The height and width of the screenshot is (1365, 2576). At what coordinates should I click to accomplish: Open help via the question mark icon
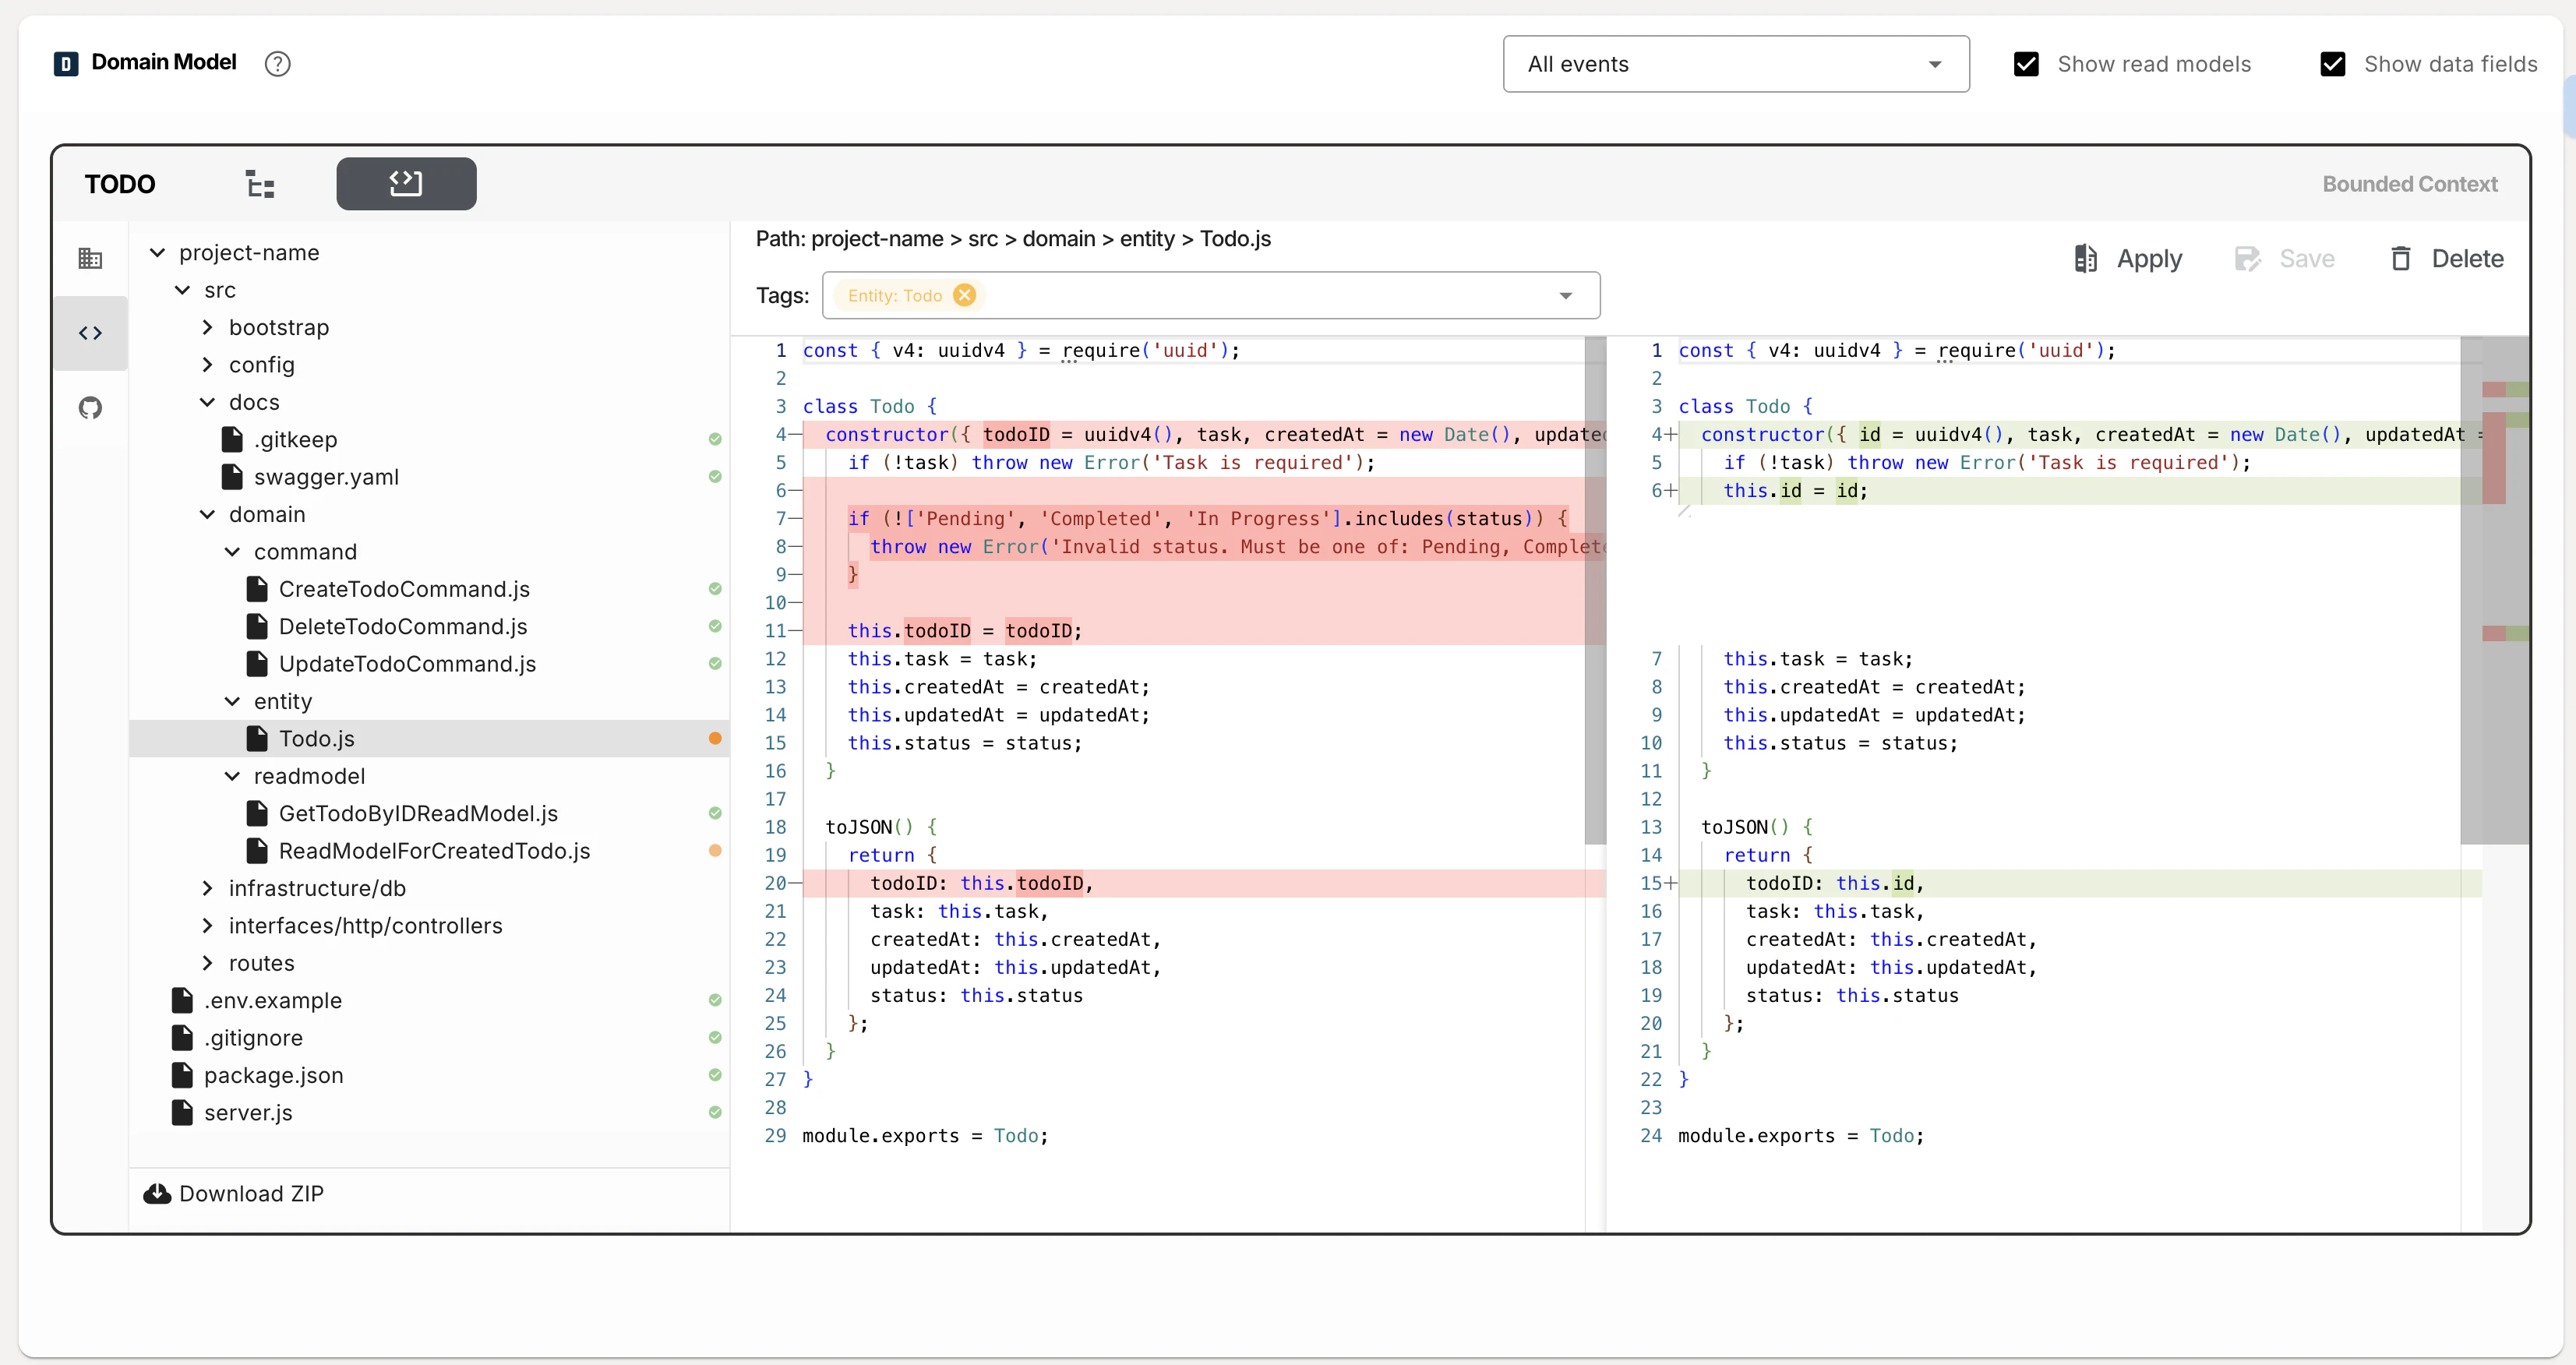tap(277, 63)
